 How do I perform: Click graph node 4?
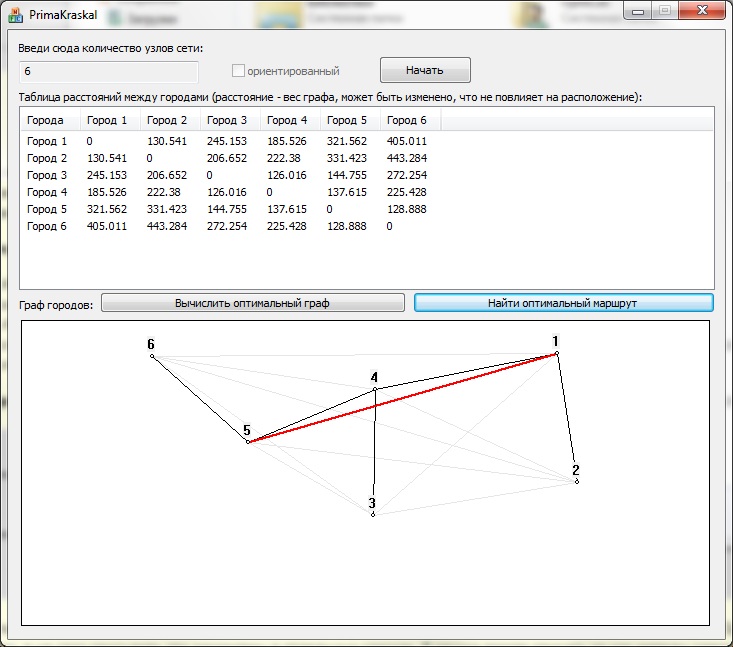pyautogui.click(x=375, y=388)
